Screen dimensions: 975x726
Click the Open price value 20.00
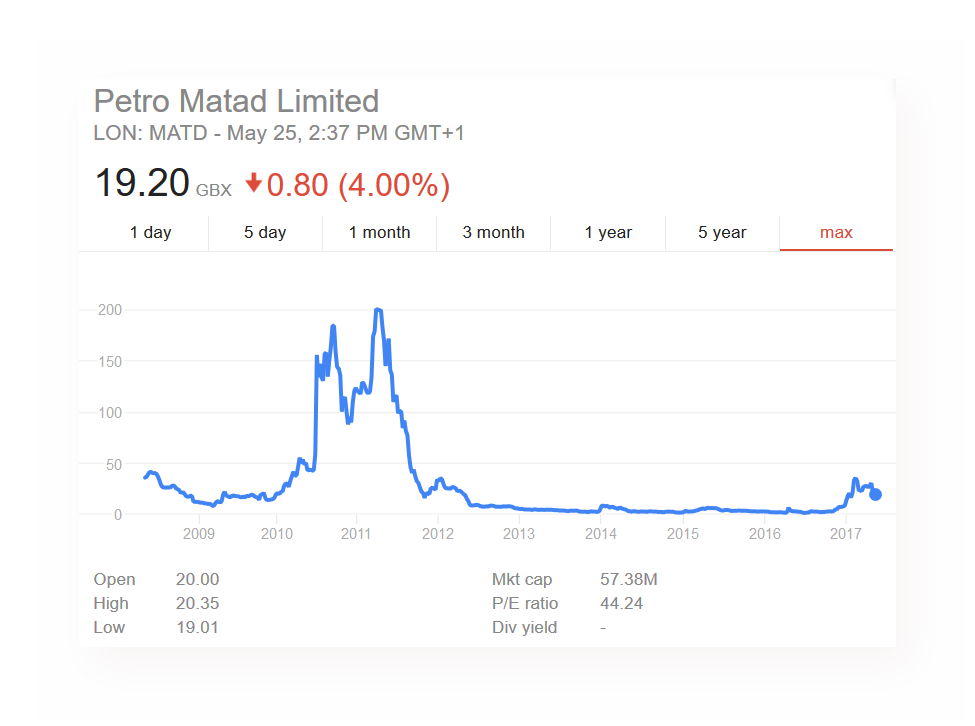197,579
